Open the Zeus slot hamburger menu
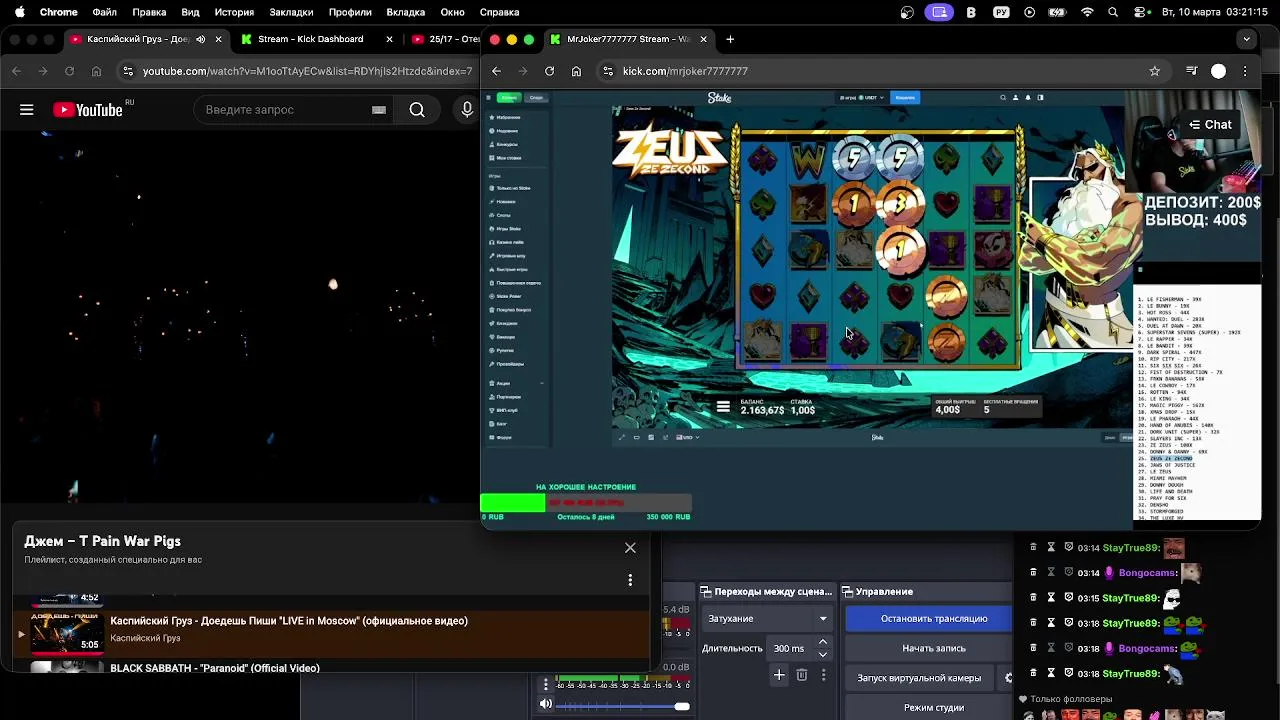 [723, 407]
